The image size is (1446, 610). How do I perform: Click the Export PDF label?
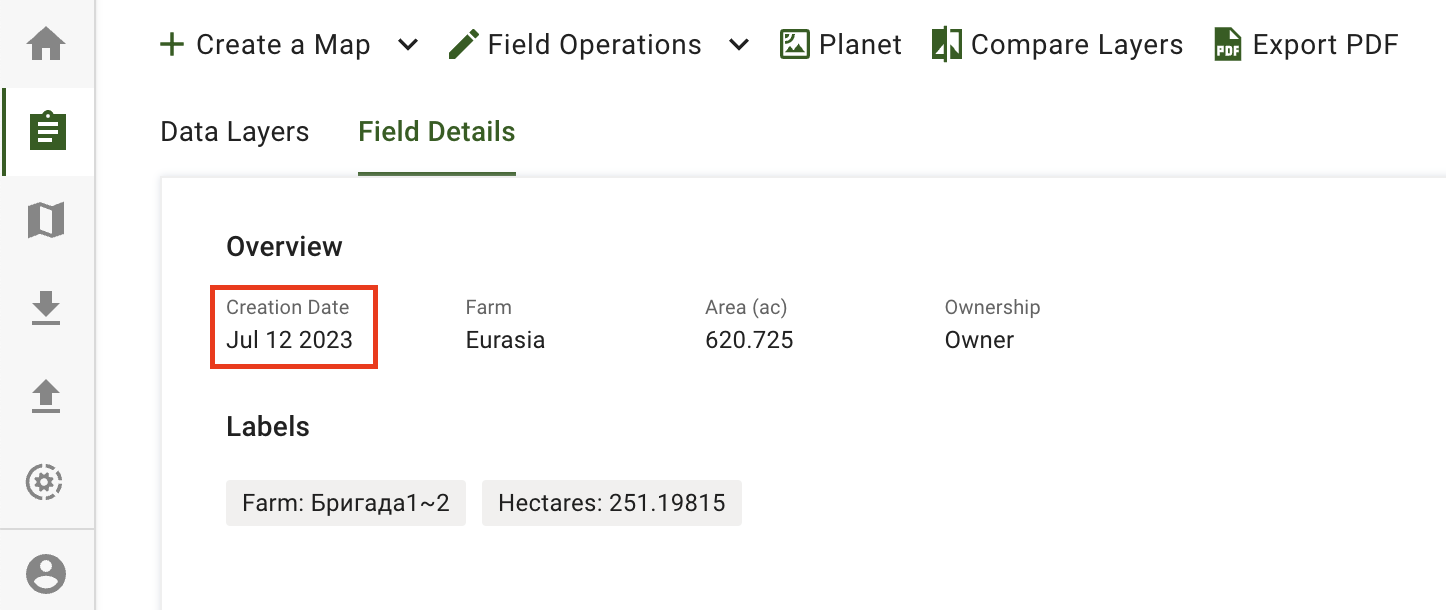point(1325,45)
